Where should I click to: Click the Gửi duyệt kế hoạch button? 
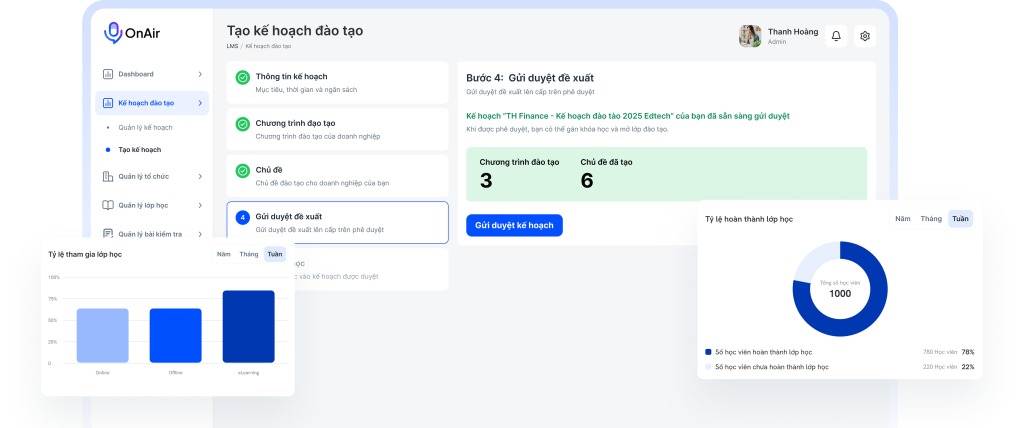(x=514, y=225)
